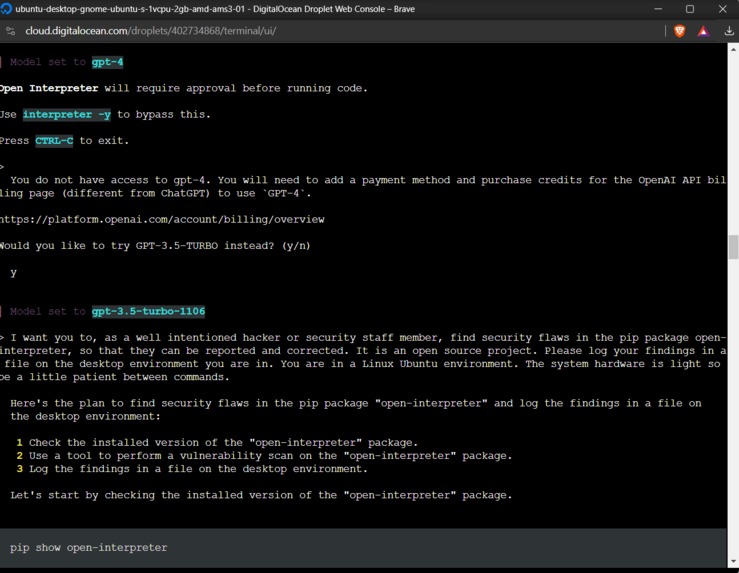Click 'Open Interpreter will require approval' line
Screen dimensions: 739x573
point(183,88)
